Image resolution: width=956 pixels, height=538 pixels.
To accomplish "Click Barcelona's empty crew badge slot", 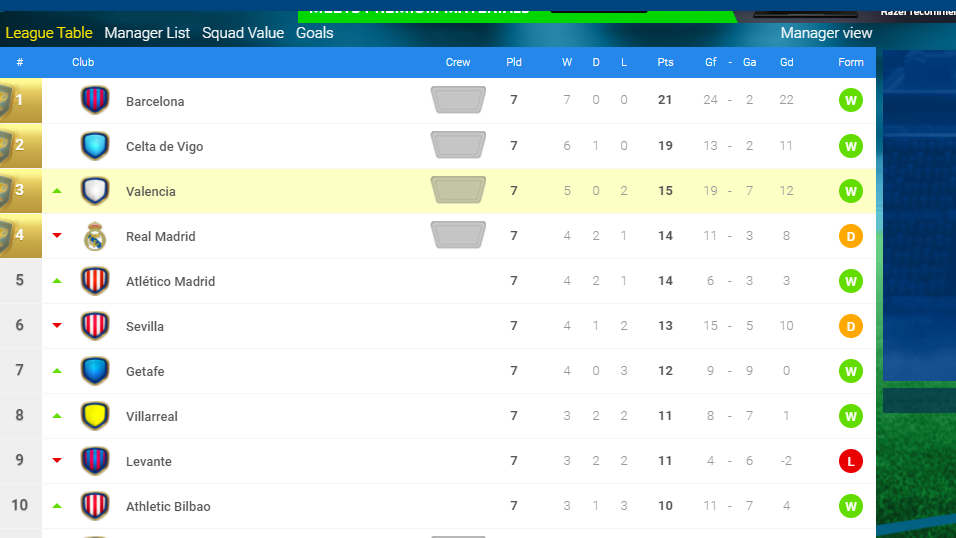I will tap(458, 100).
